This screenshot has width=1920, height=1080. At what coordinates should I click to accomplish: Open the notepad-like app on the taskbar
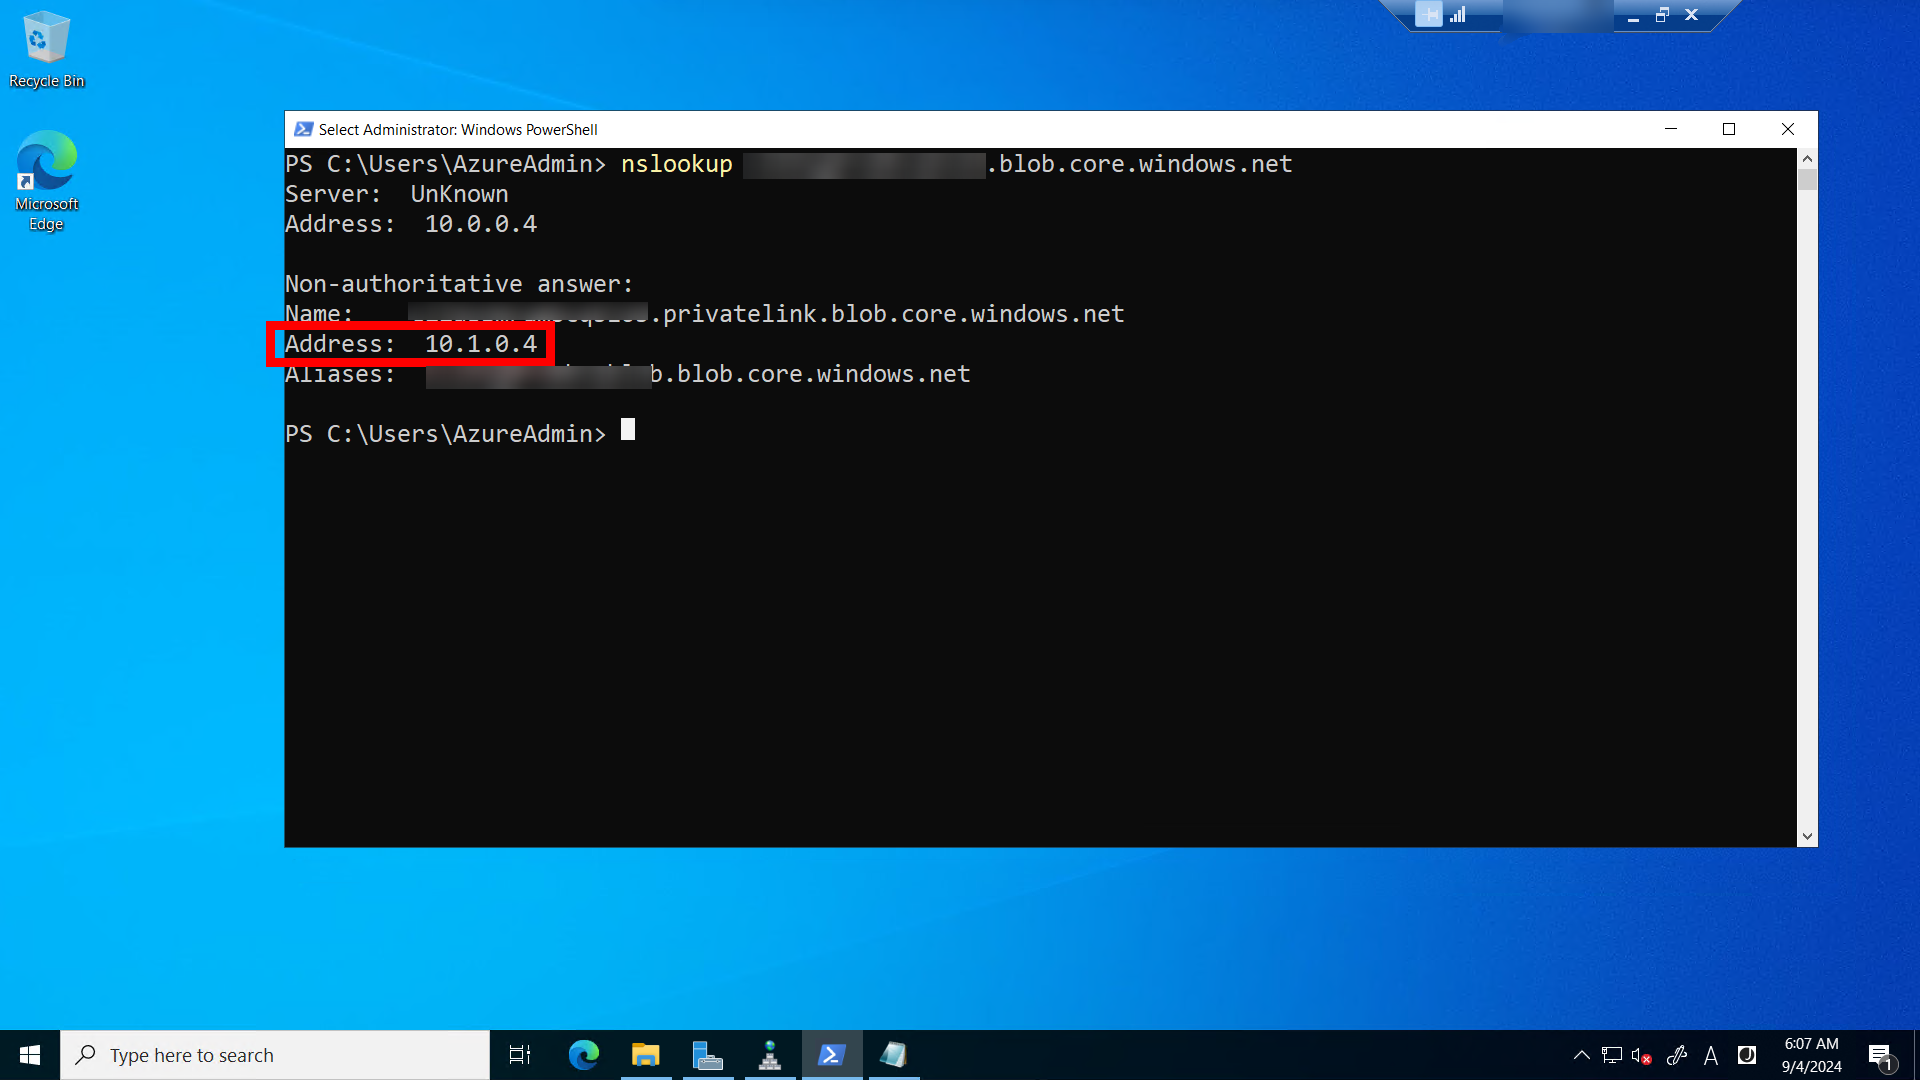[894, 1055]
